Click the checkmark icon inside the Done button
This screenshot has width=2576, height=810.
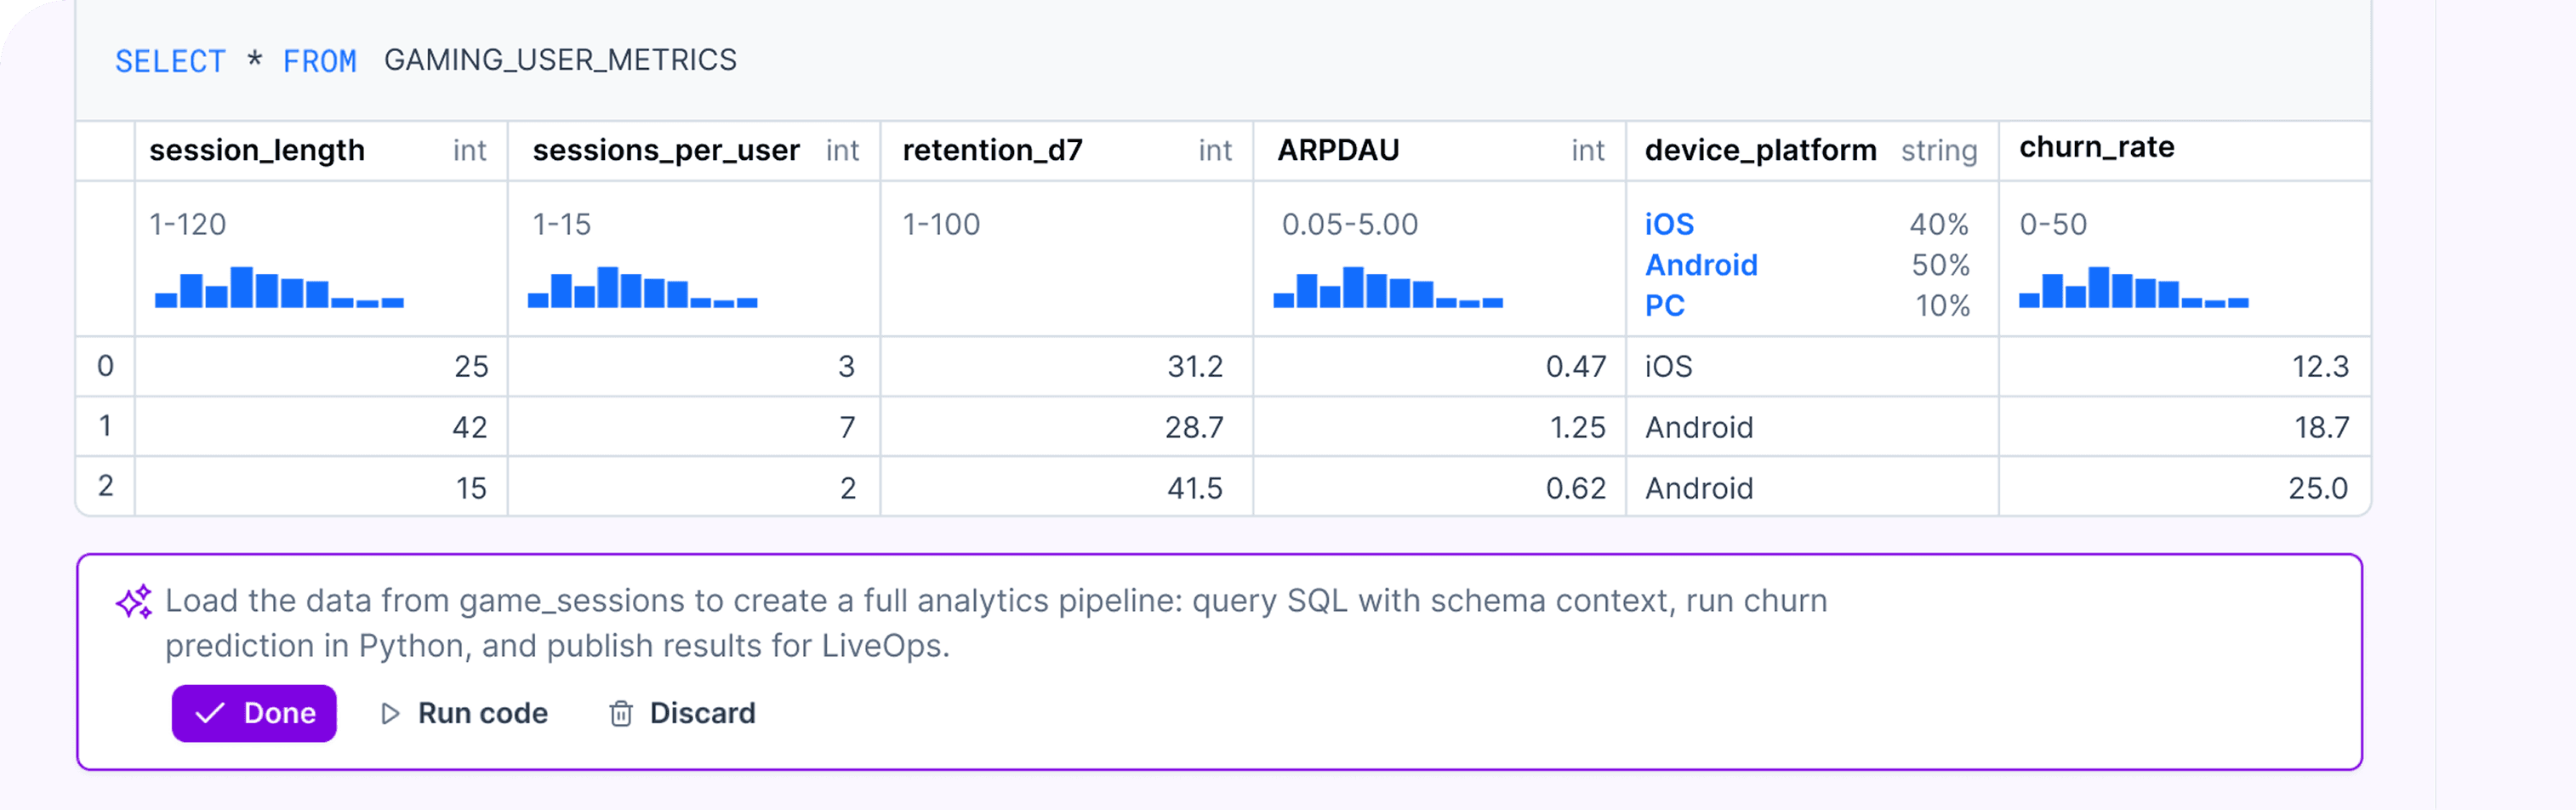tap(211, 712)
